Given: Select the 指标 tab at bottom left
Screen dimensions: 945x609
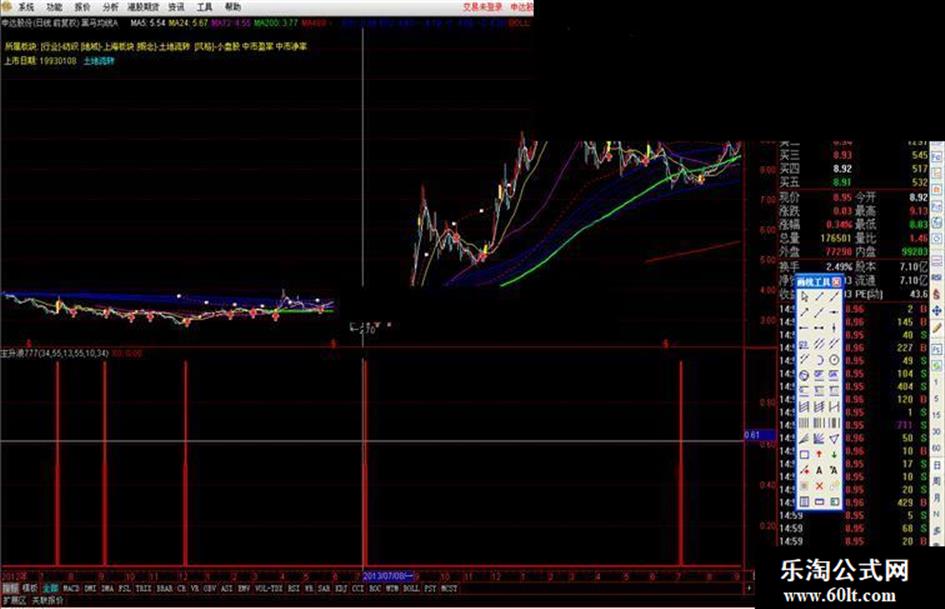Looking at the screenshot, I should 10,588.
